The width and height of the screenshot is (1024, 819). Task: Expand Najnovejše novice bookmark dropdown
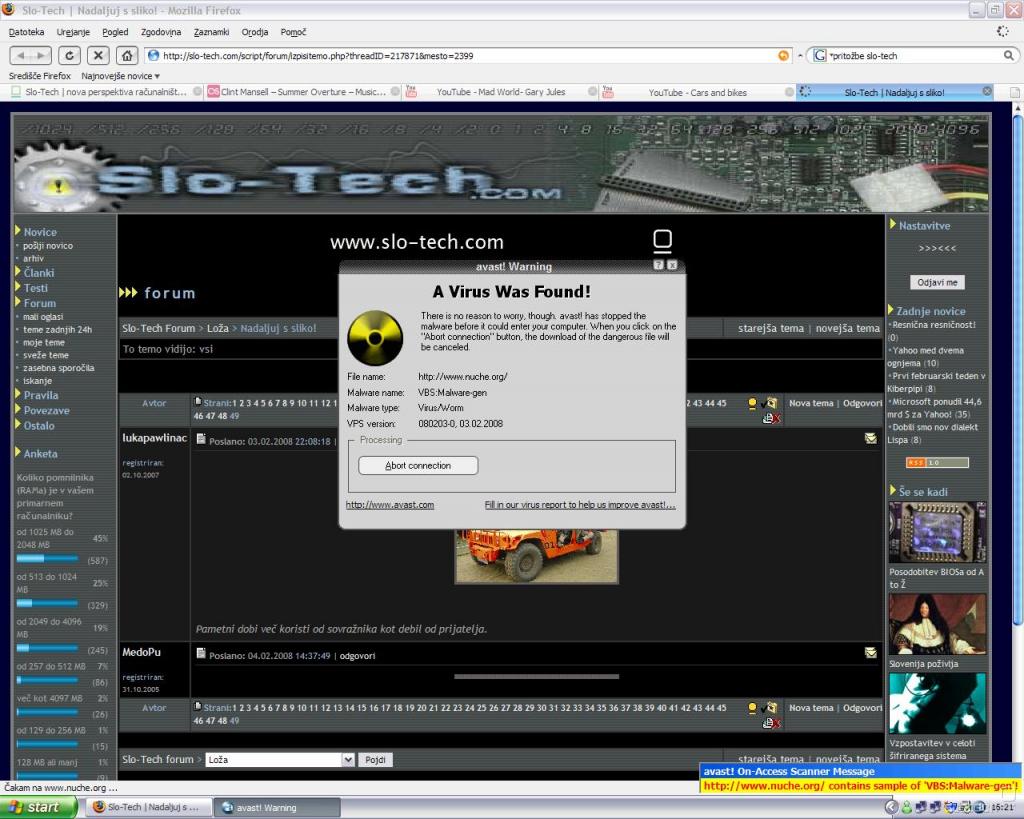coord(121,76)
